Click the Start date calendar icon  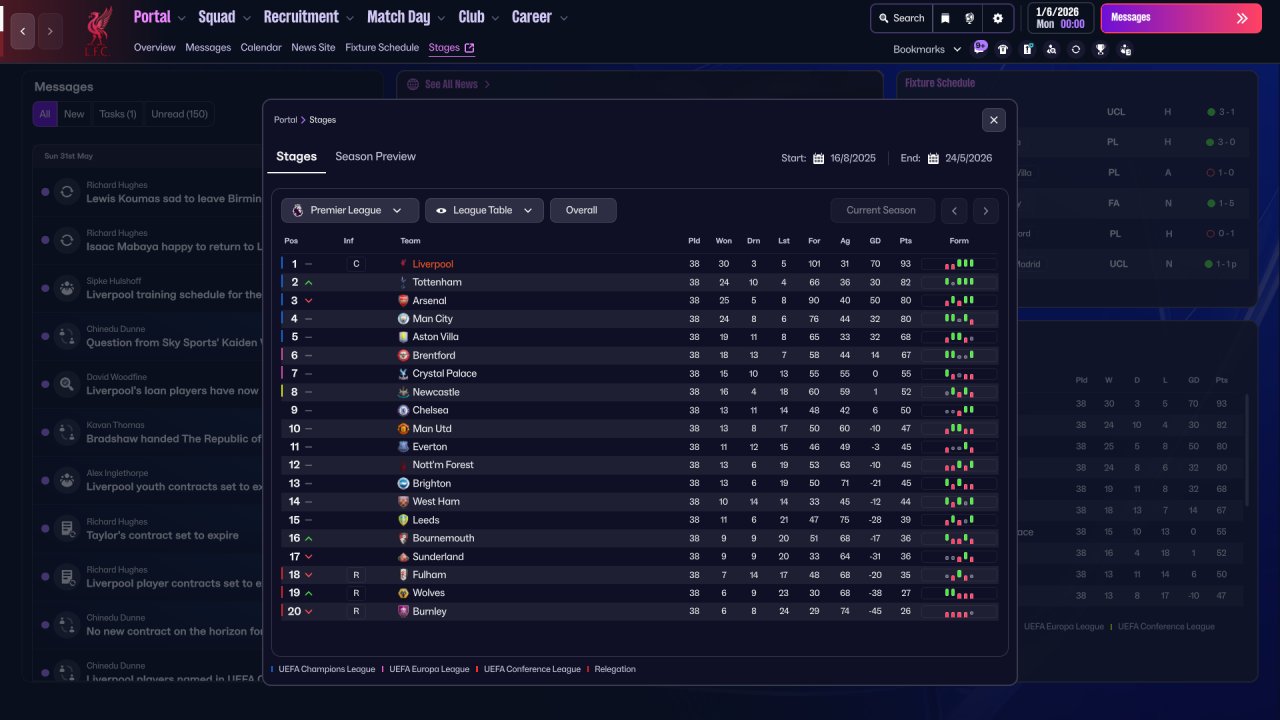point(818,158)
